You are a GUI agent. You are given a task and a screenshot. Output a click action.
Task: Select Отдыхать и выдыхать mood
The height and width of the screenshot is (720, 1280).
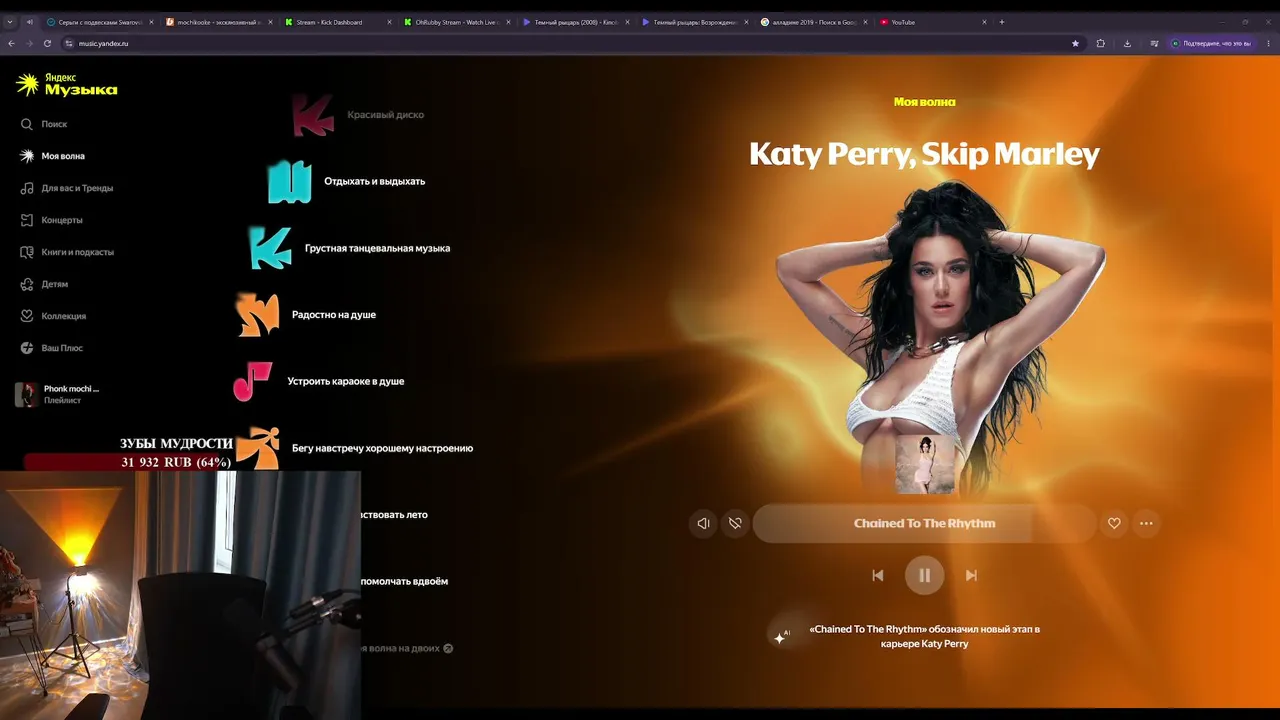click(374, 182)
